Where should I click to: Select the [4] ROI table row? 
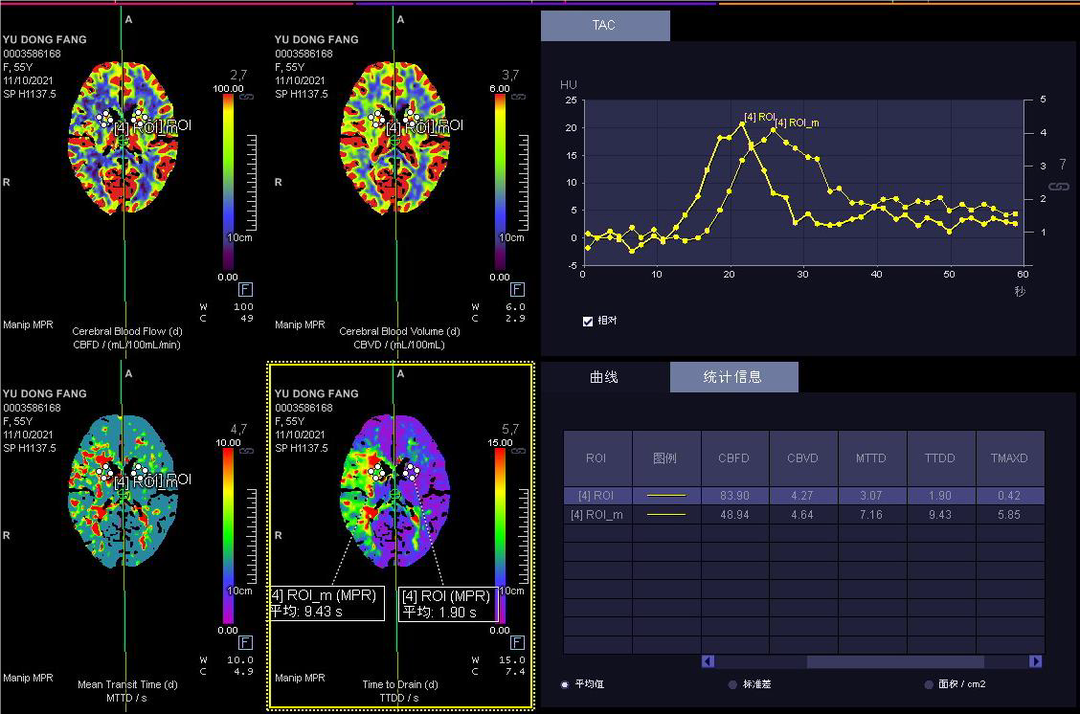pos(804,496)
